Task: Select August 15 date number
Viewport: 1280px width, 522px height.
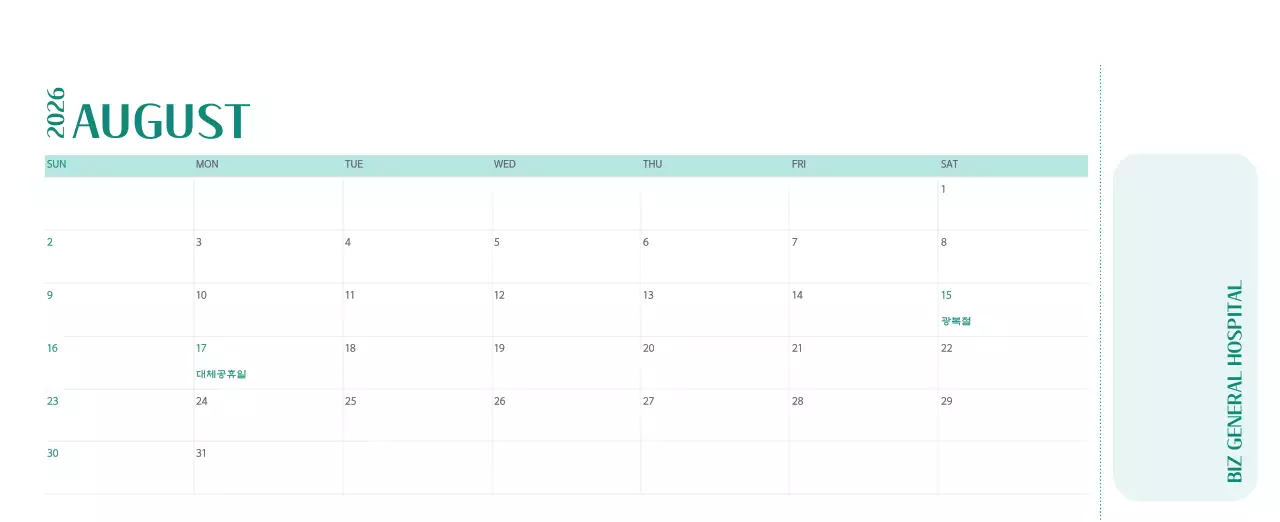Action: tap(946, 295)
